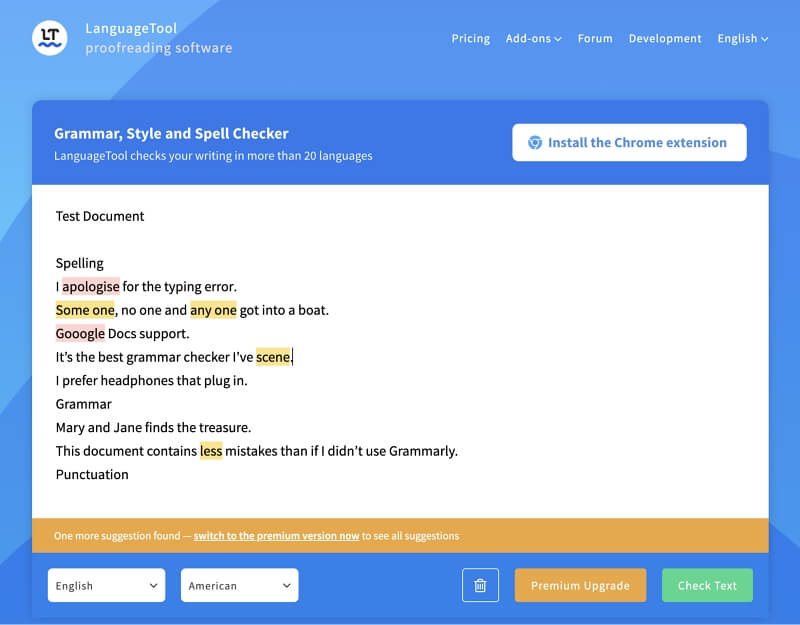The image size is (800, 625).
Task: Expand the Add-ons menu
Action: [533, 39]
